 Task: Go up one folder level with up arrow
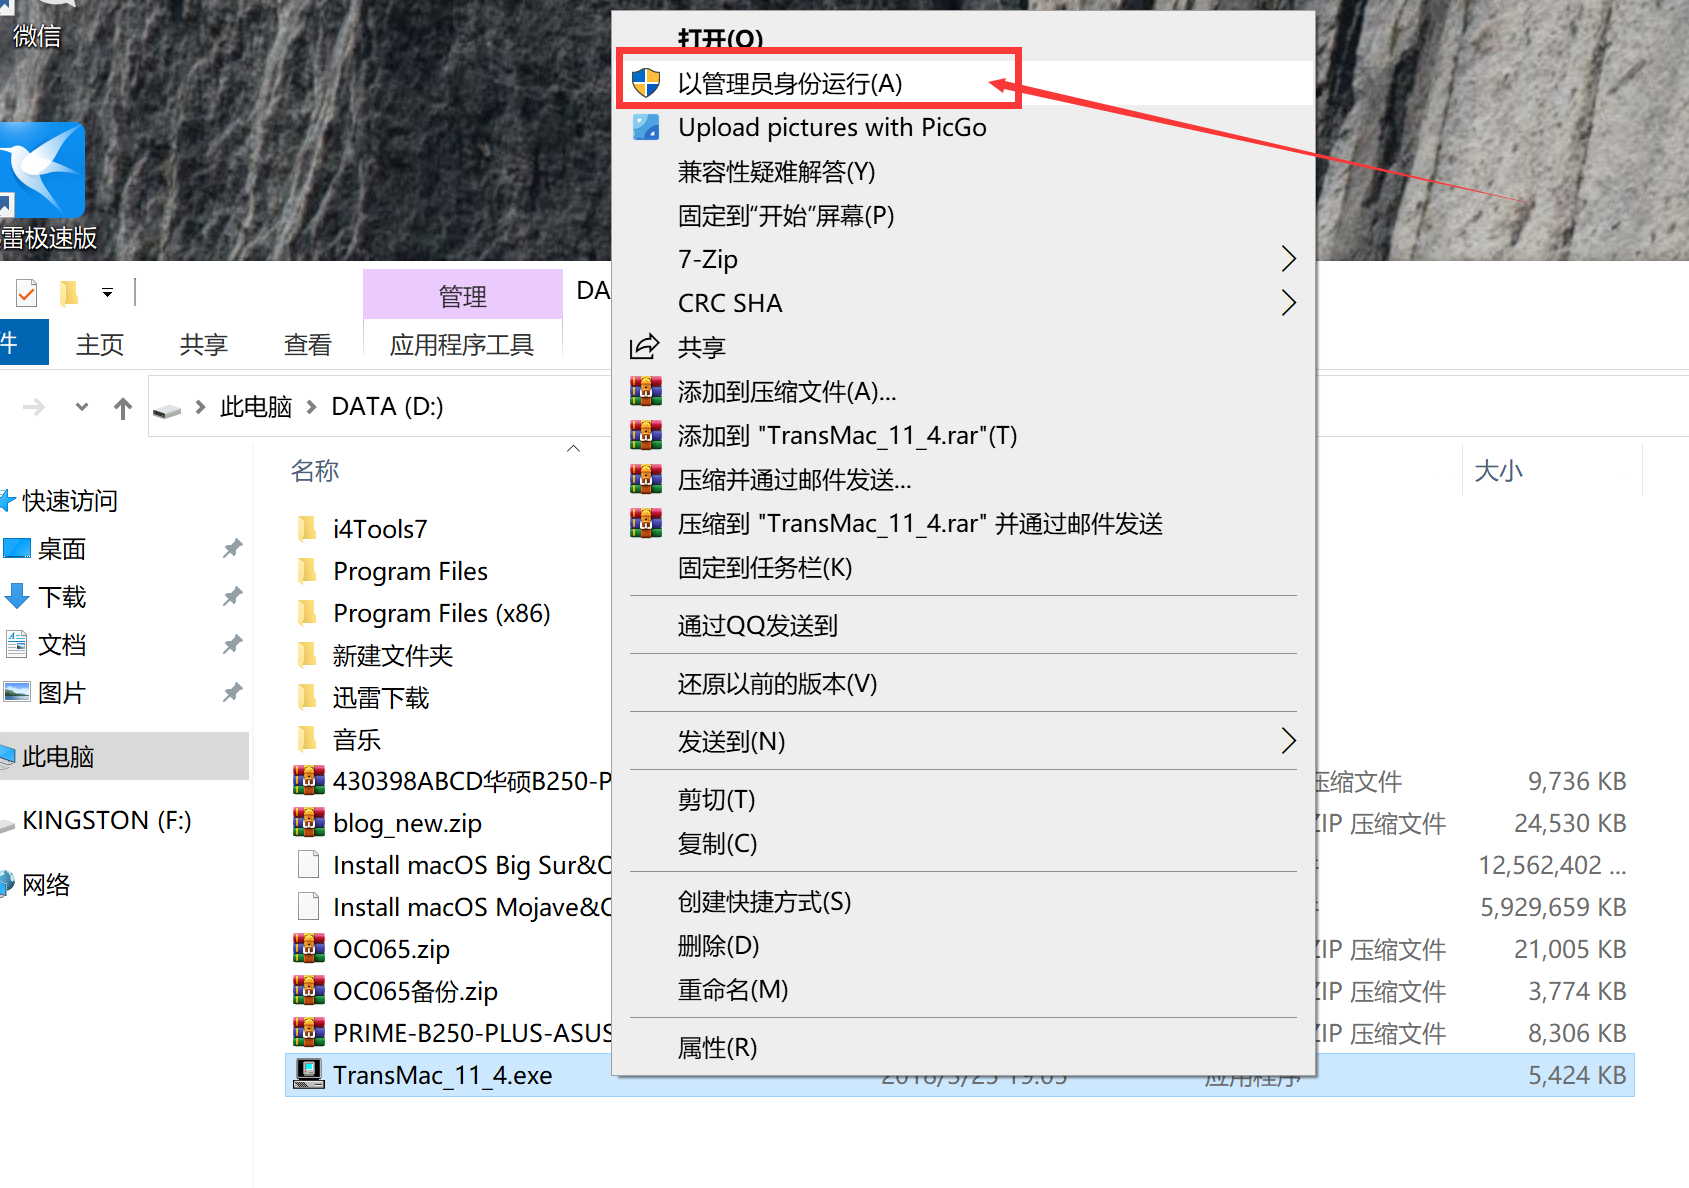click(x=123, y=407)
